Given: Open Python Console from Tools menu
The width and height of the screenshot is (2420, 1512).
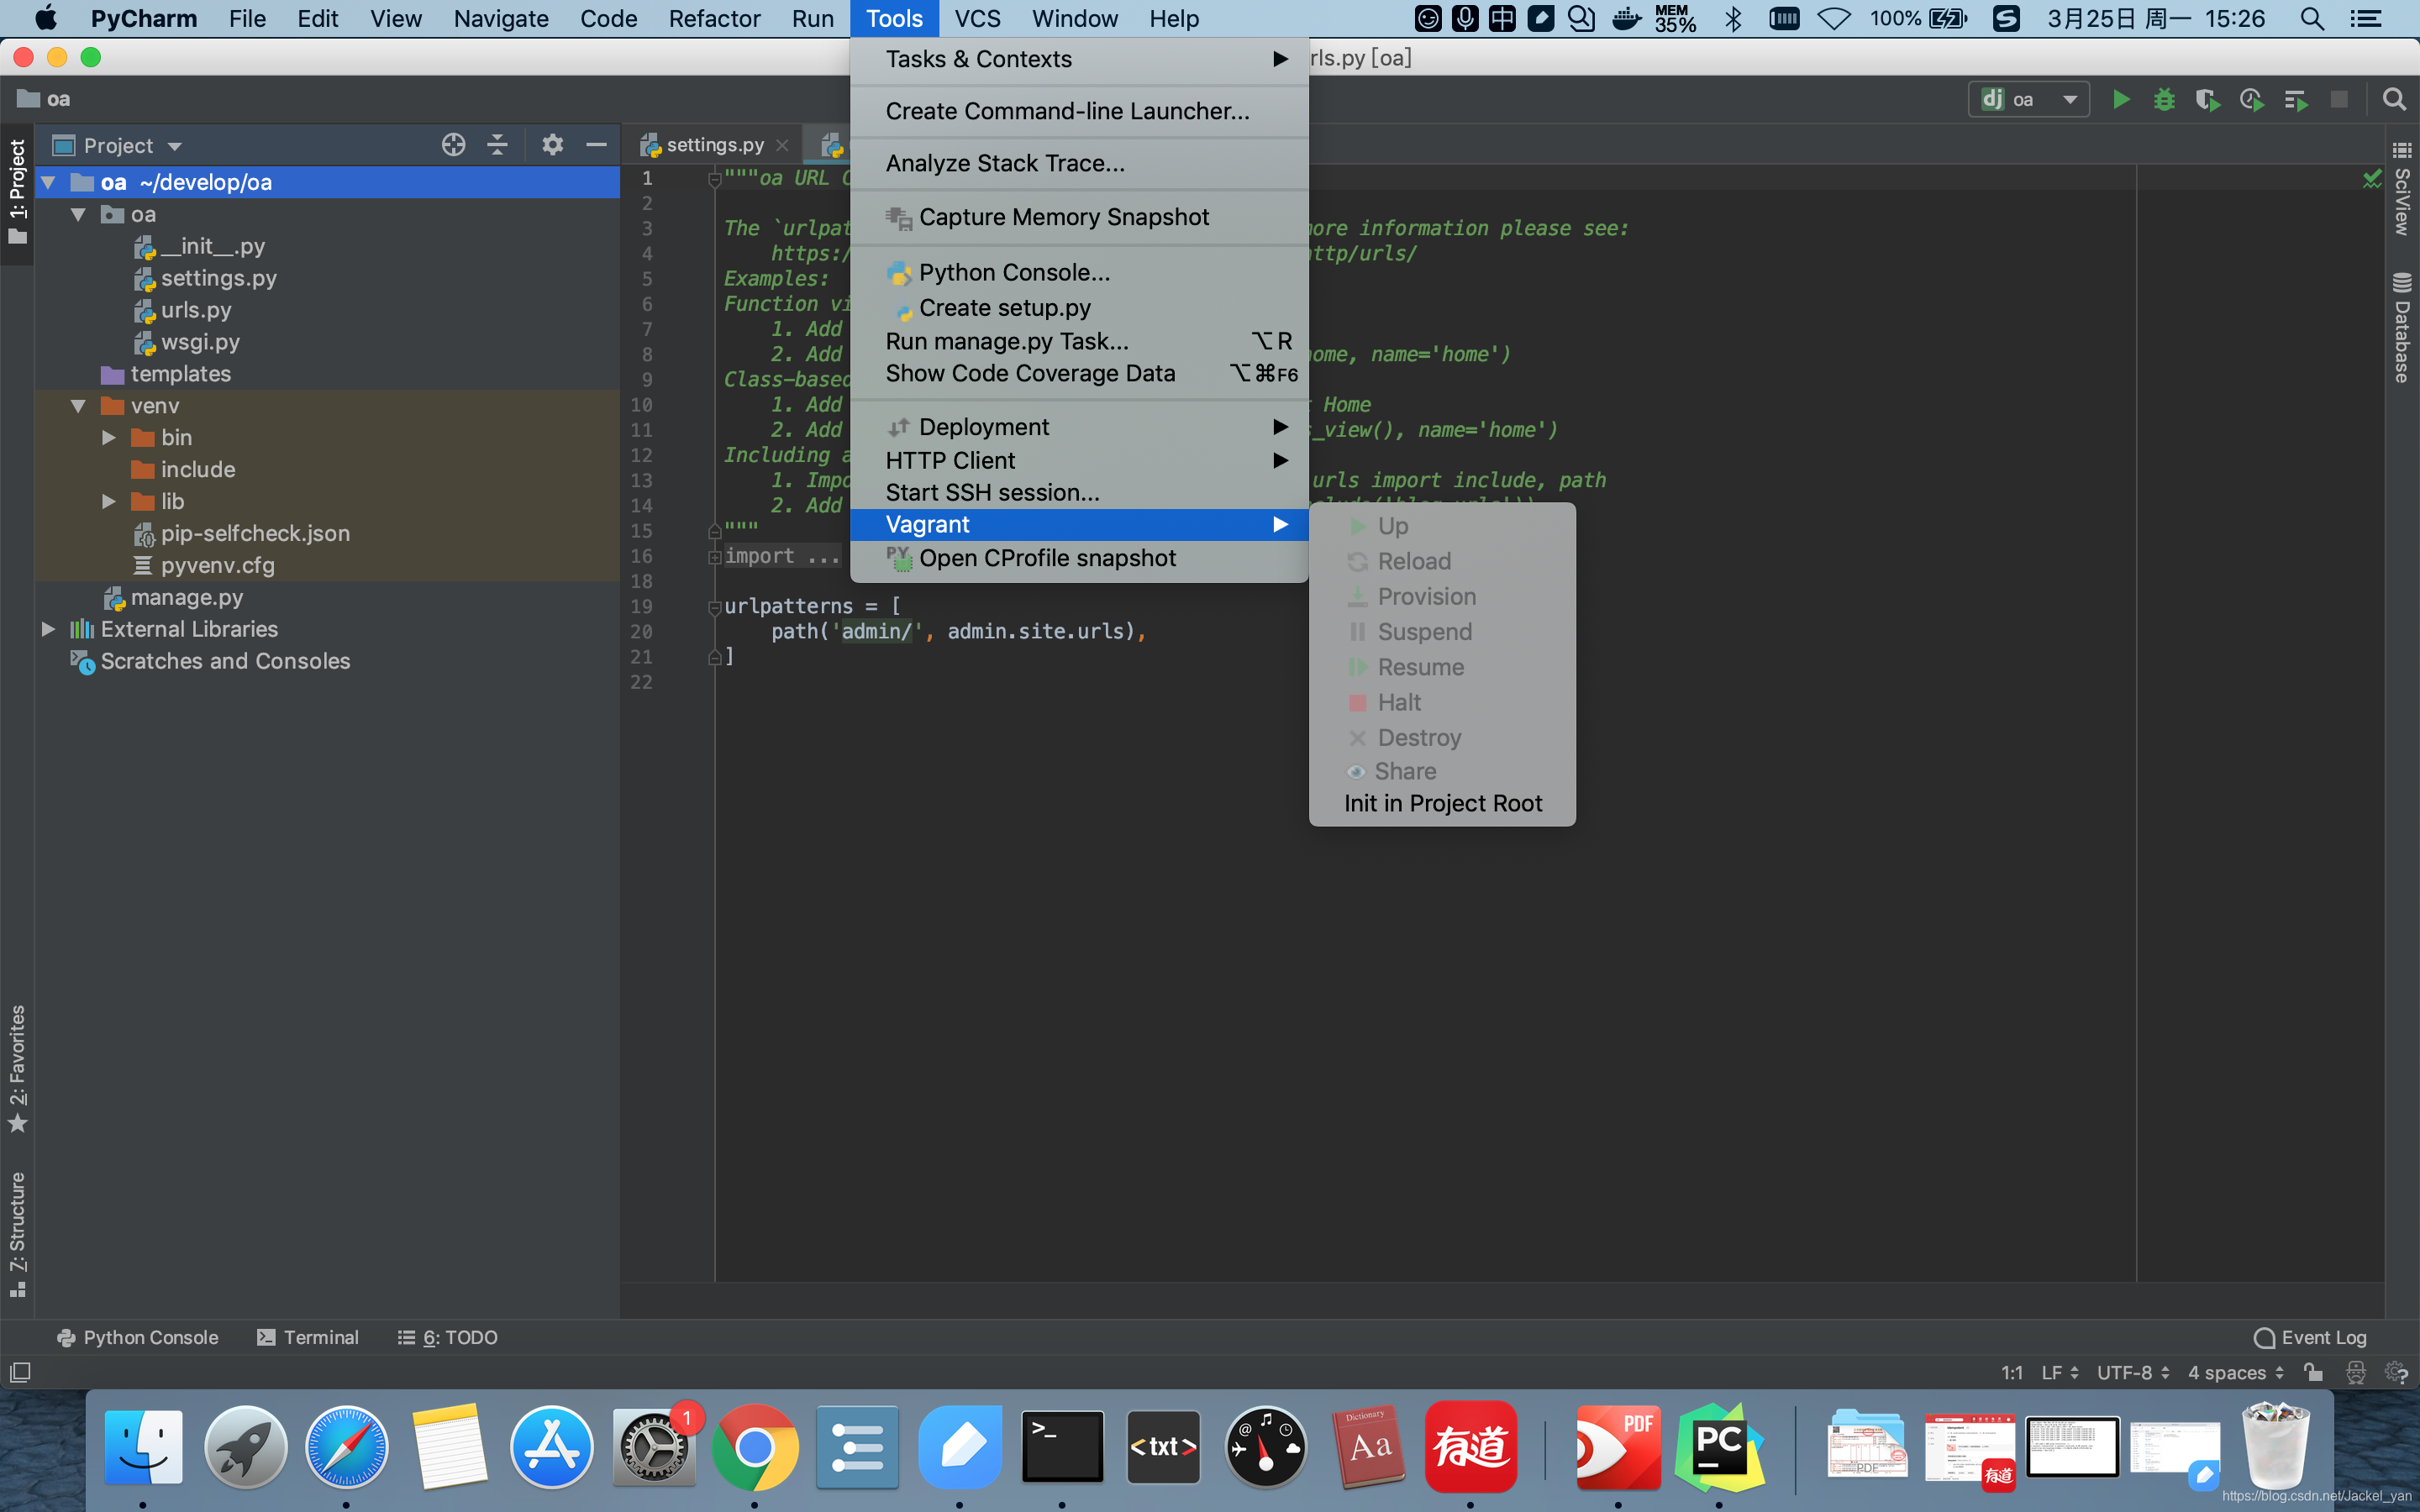Looking at the screenshot, I should coord(1079,272).
